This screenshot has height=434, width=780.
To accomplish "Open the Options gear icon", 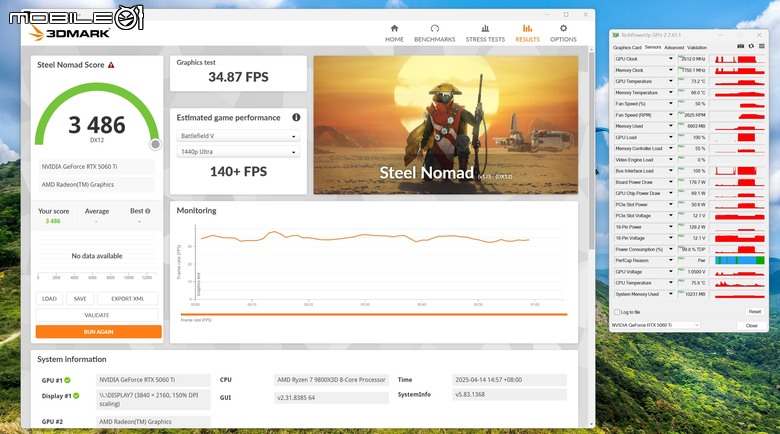I will 563,28.
